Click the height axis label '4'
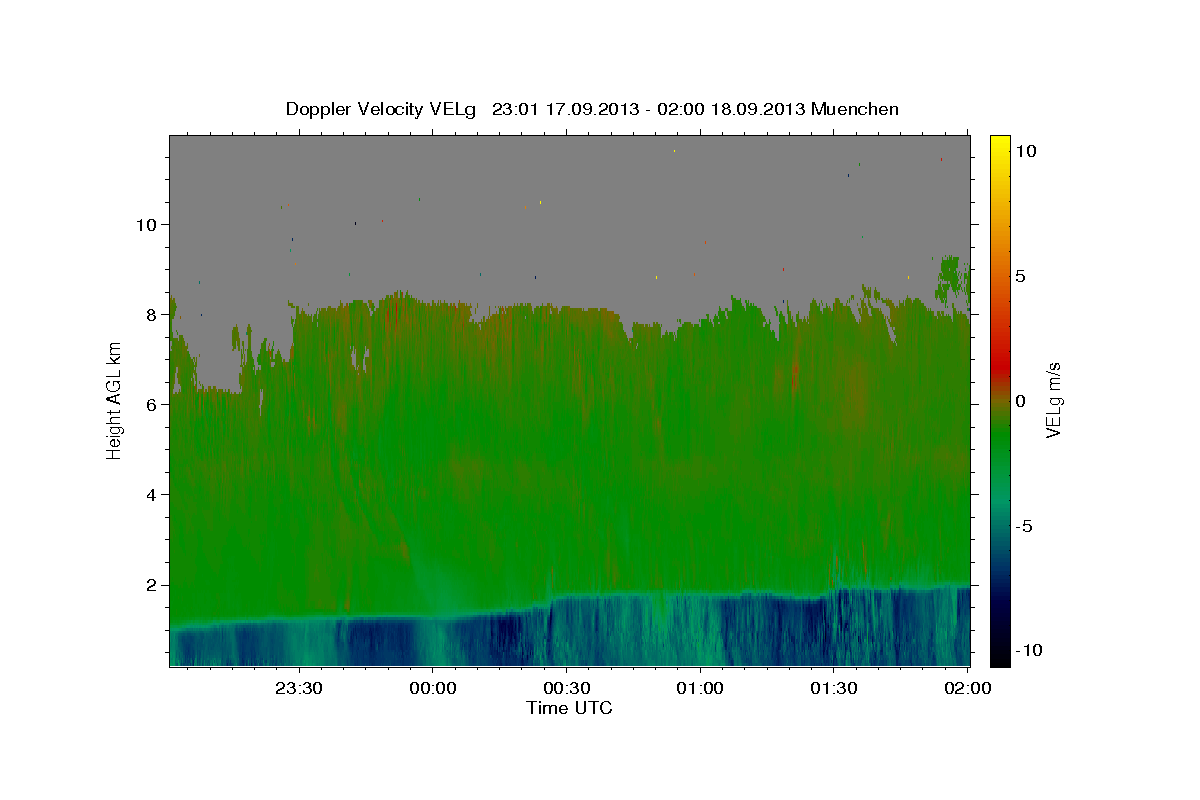 150,494
